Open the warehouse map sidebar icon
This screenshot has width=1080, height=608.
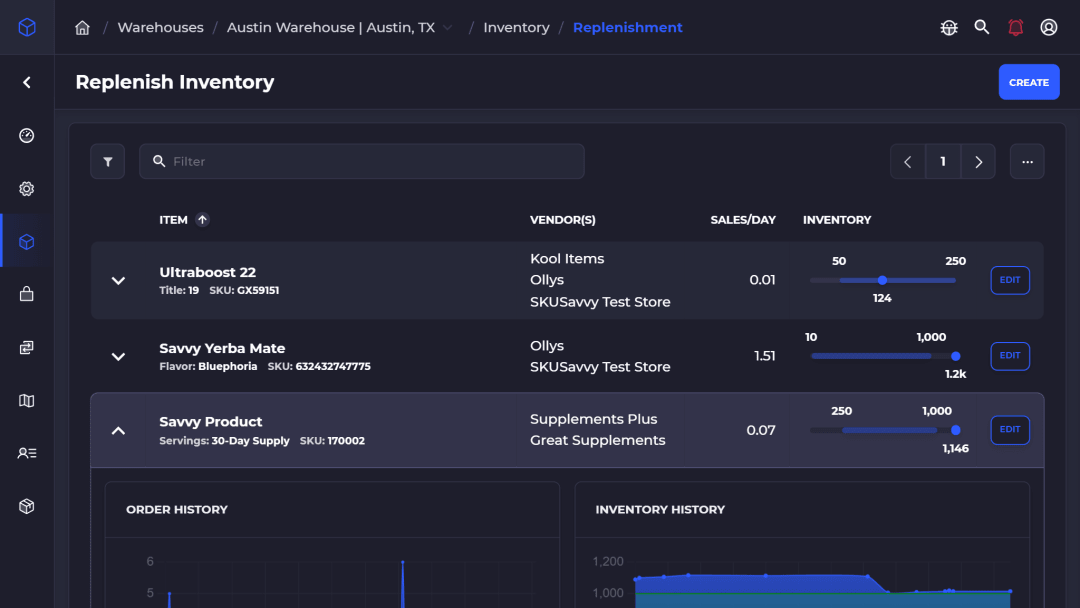click(x=27, y=401)
